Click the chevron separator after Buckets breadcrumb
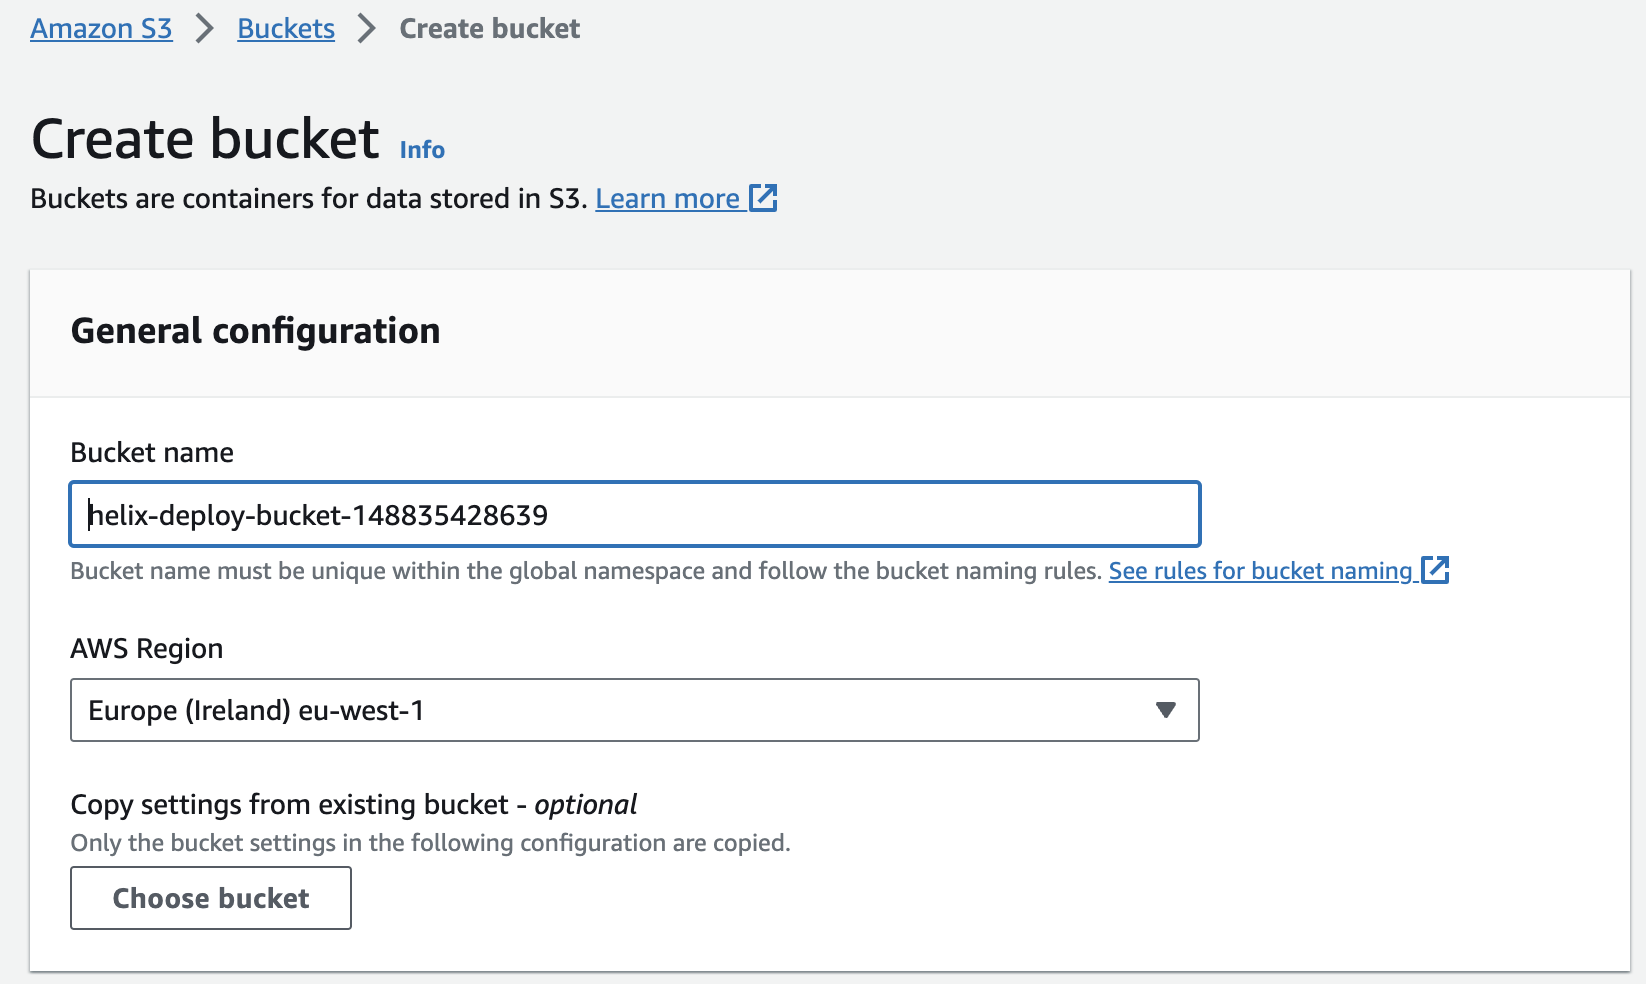 tap(367, 29)
